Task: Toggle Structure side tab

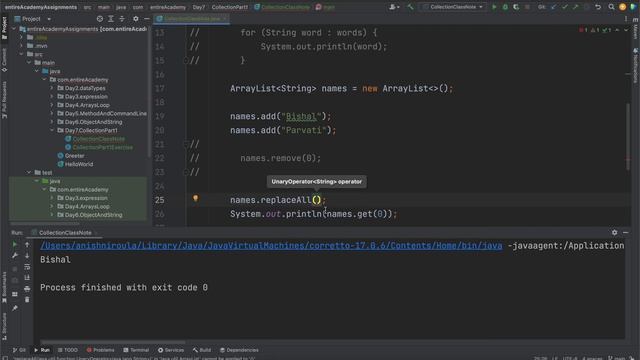Action: (4, 326)
